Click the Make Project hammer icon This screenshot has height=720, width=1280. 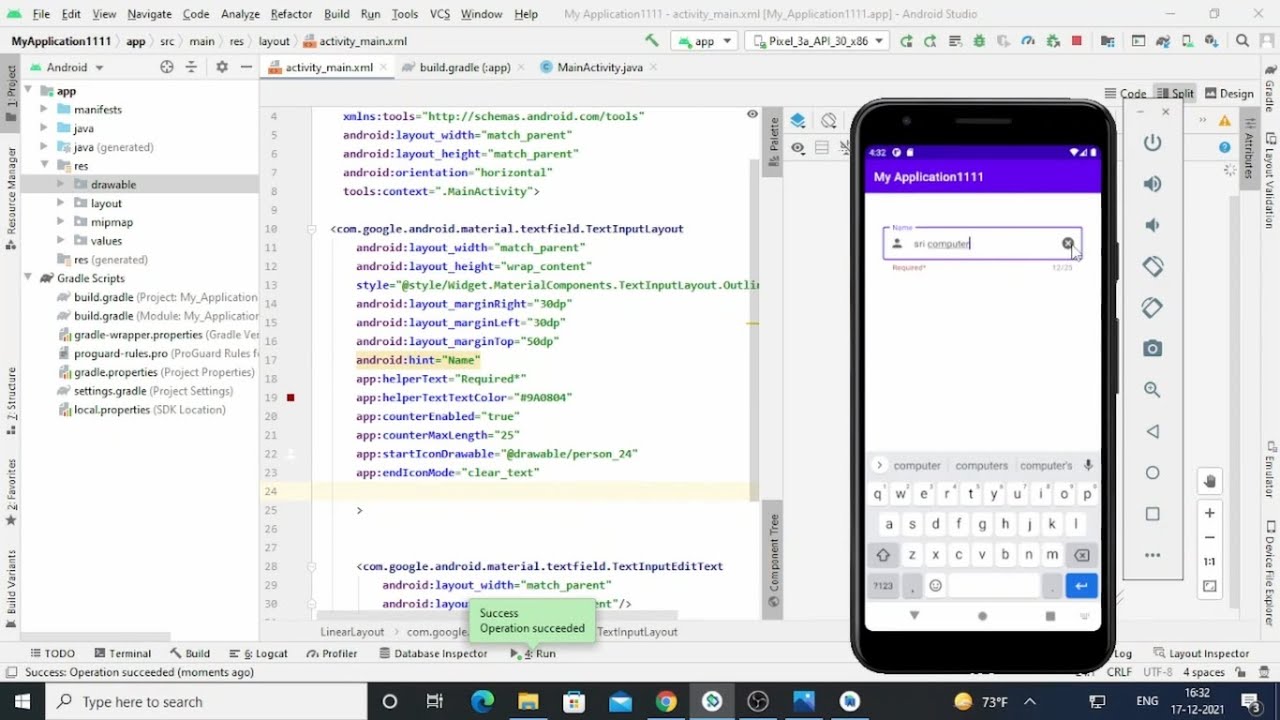coord(652,41)
